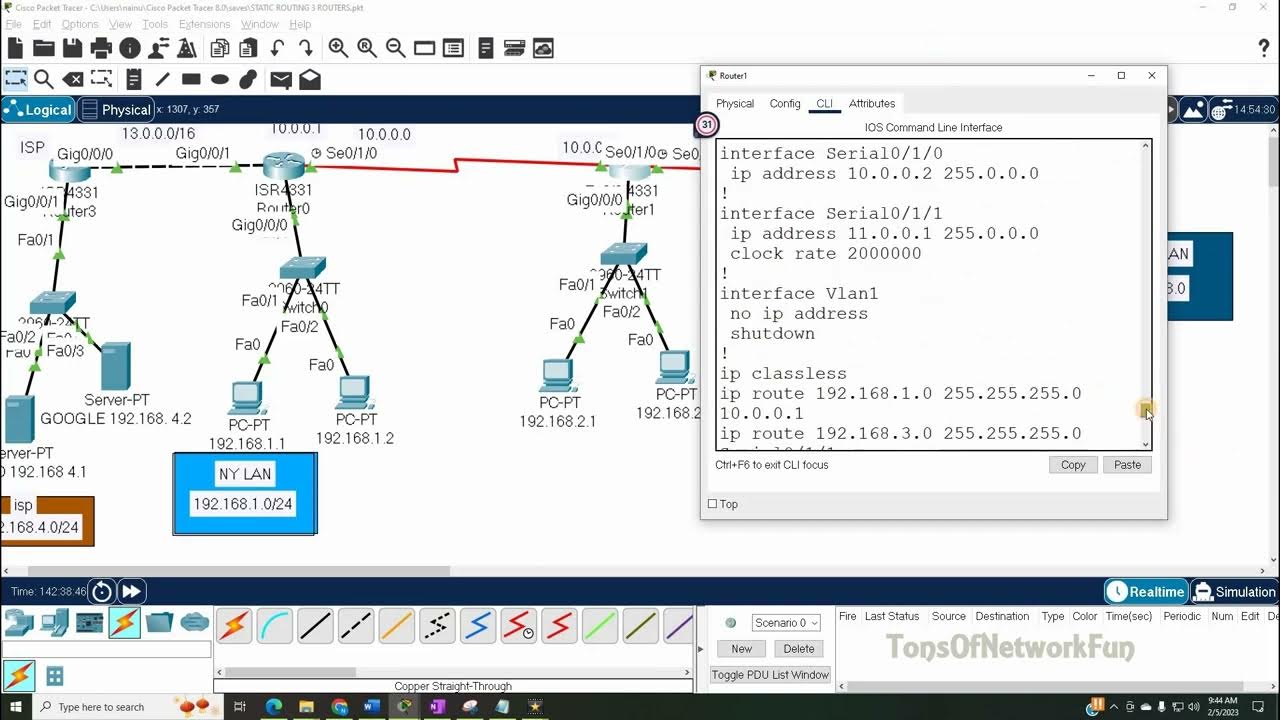Open the Tools menu
This screenshot has width=1280, height=720.
(155, 24)
